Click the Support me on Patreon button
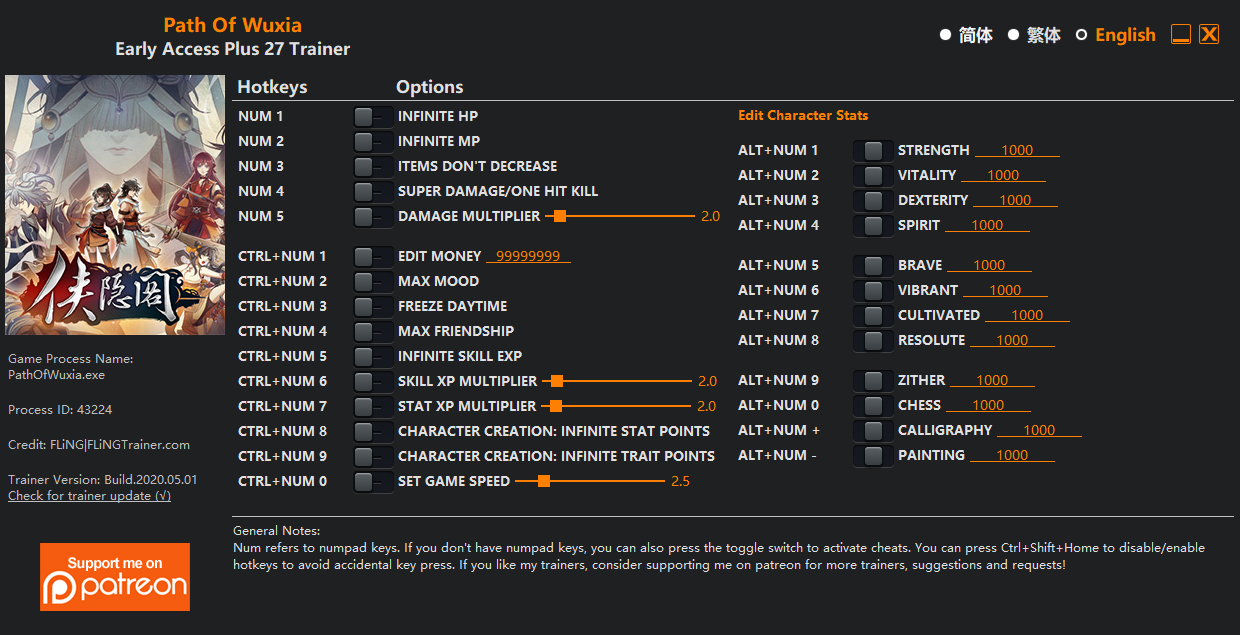The width and height of the screenshot is (1240, 635). (115, 577)
